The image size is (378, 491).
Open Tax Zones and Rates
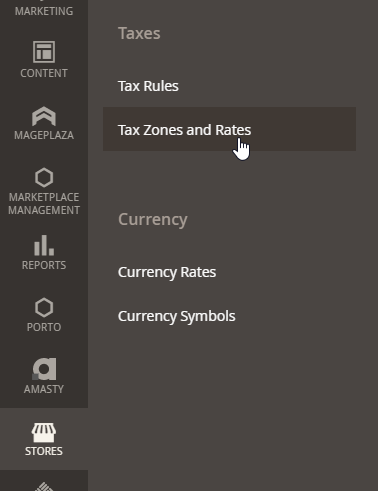[184, 130]
